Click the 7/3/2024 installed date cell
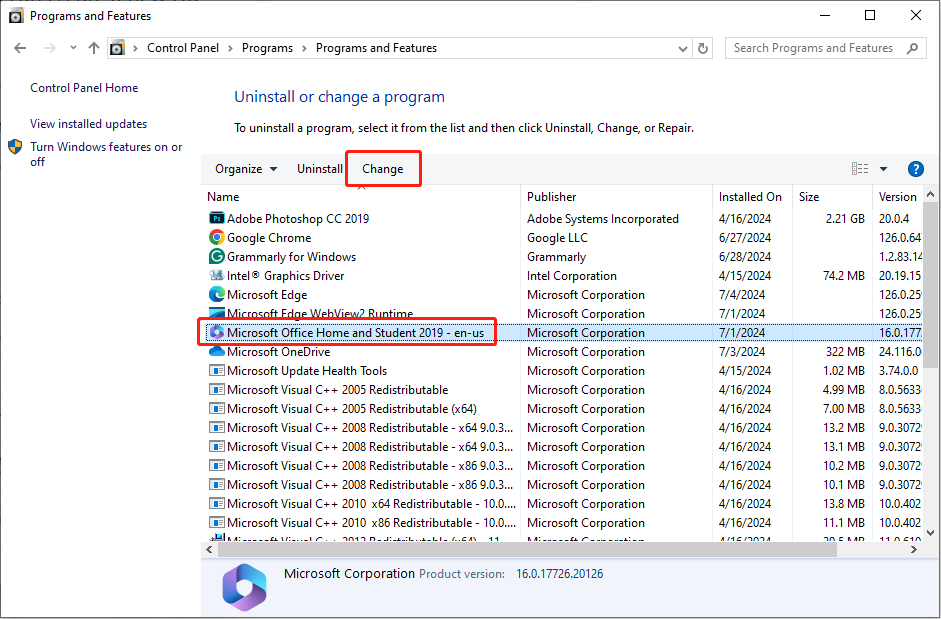Viewport: 941px width, 619px height. 742,352
